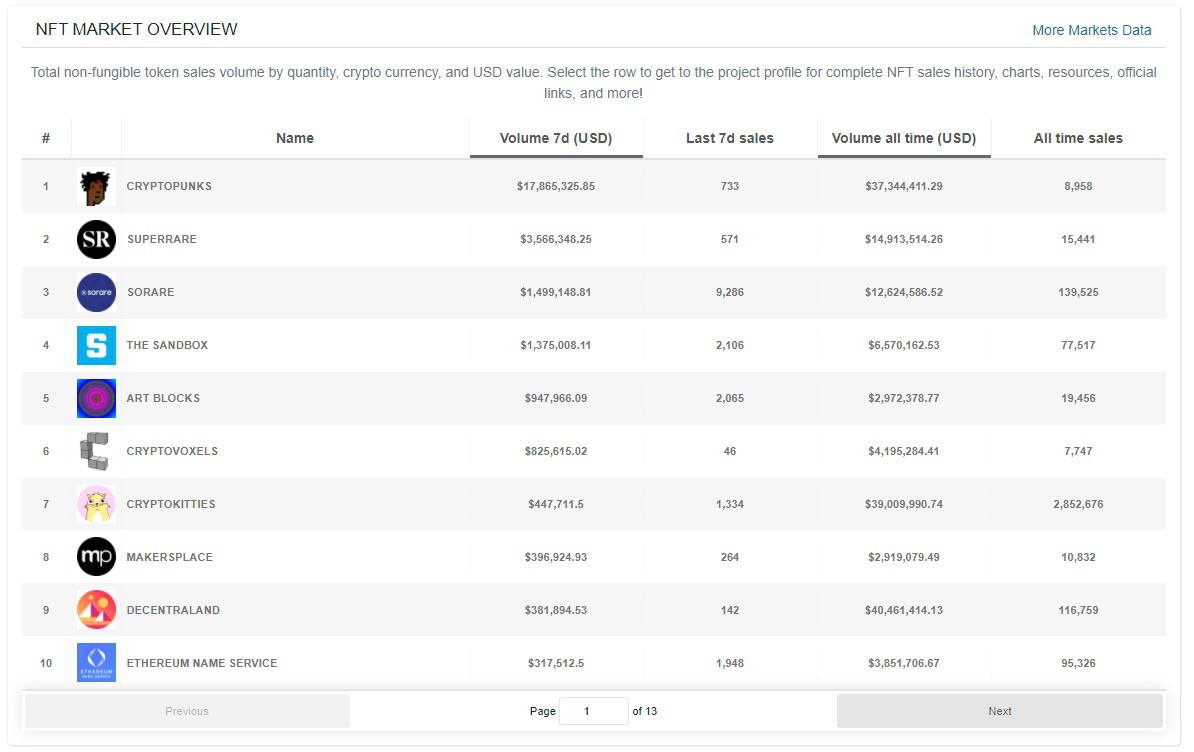Click Sorare last 7d sales 9,286
1194x752 pixels.
pyautogui.click(x=729, y=292)
